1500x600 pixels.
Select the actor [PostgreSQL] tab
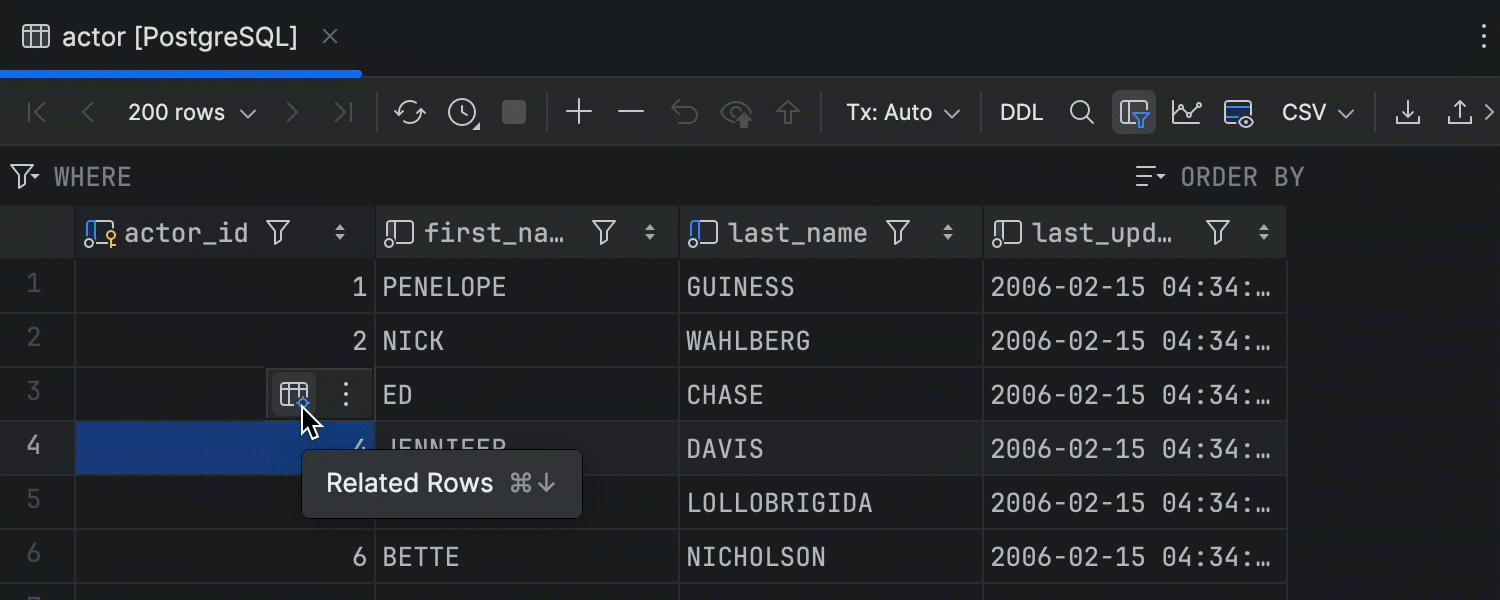[180, 38]
